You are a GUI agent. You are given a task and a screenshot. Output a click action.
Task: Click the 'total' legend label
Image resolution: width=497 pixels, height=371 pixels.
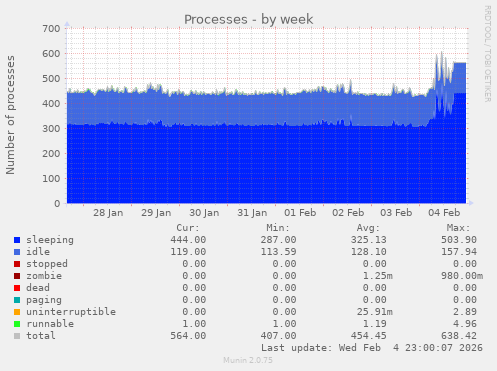pos(41,336)
